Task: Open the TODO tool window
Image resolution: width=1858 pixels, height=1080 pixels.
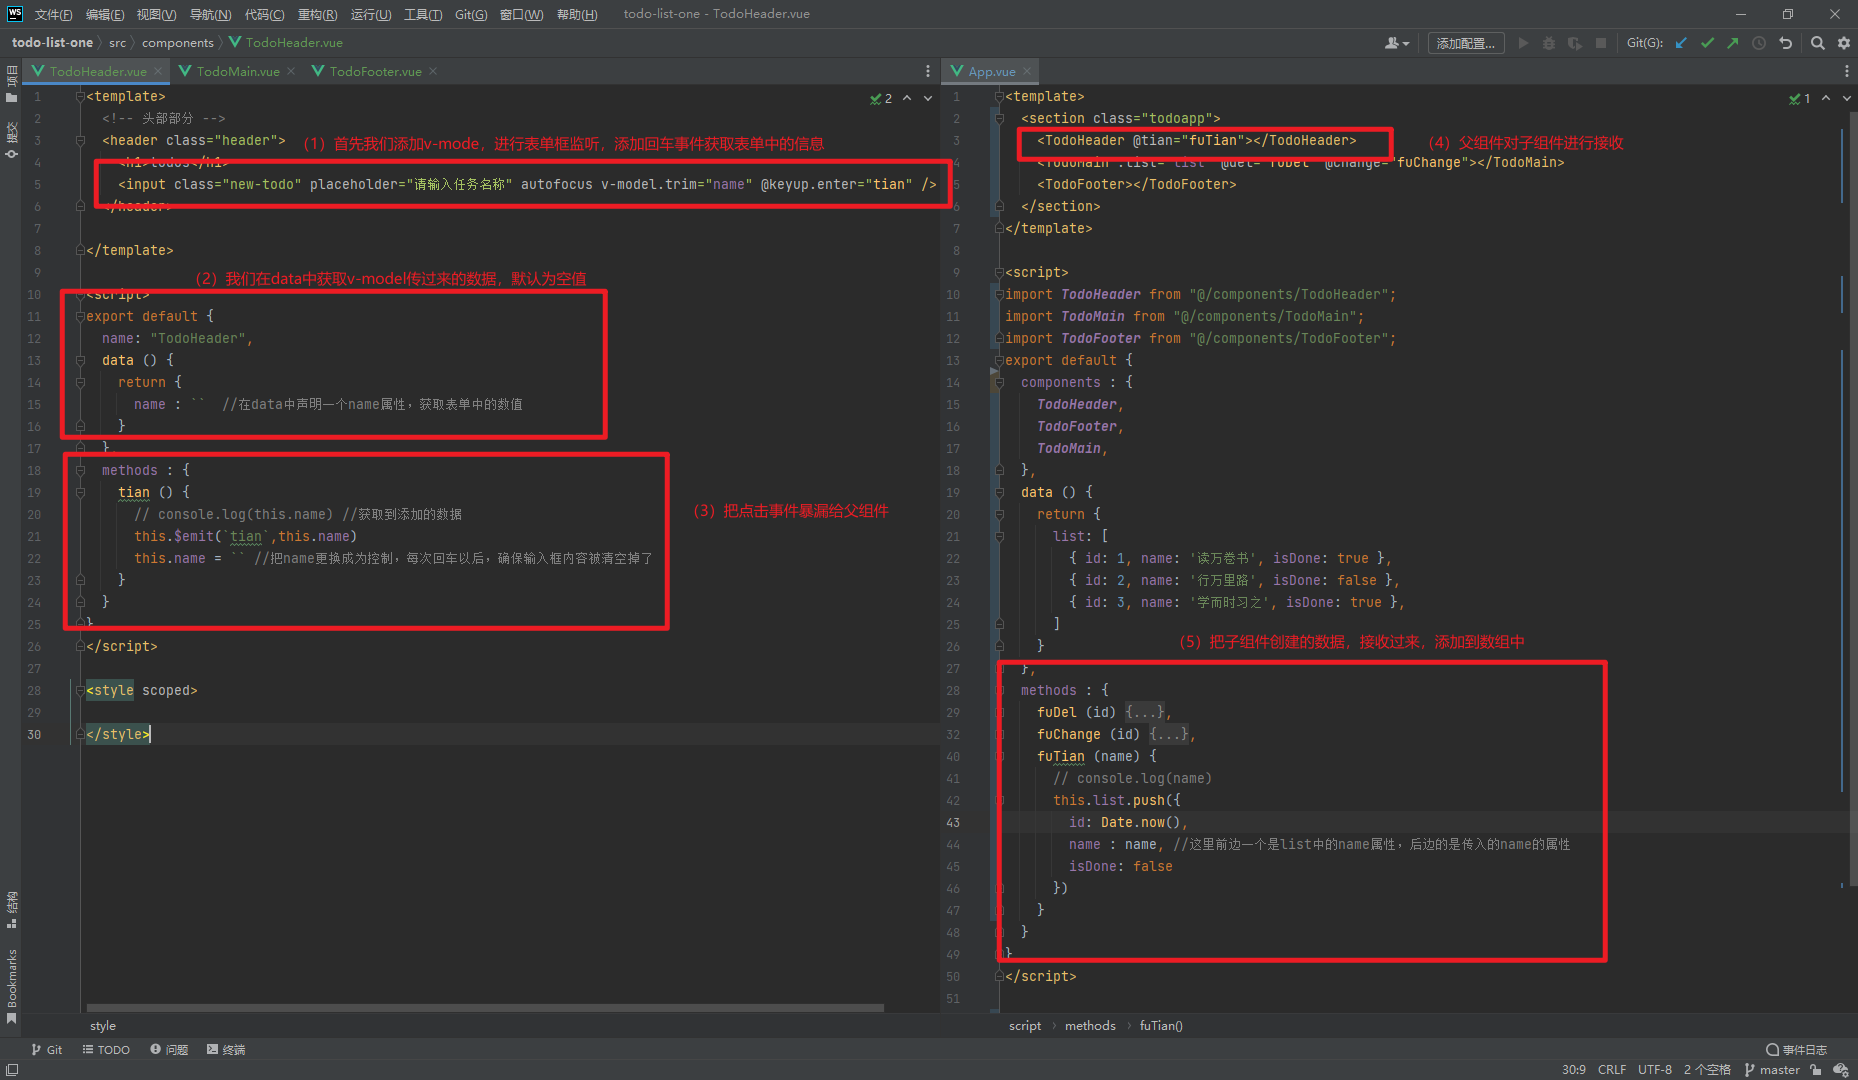Action: pyautogui.click(x=106, y=1050)
